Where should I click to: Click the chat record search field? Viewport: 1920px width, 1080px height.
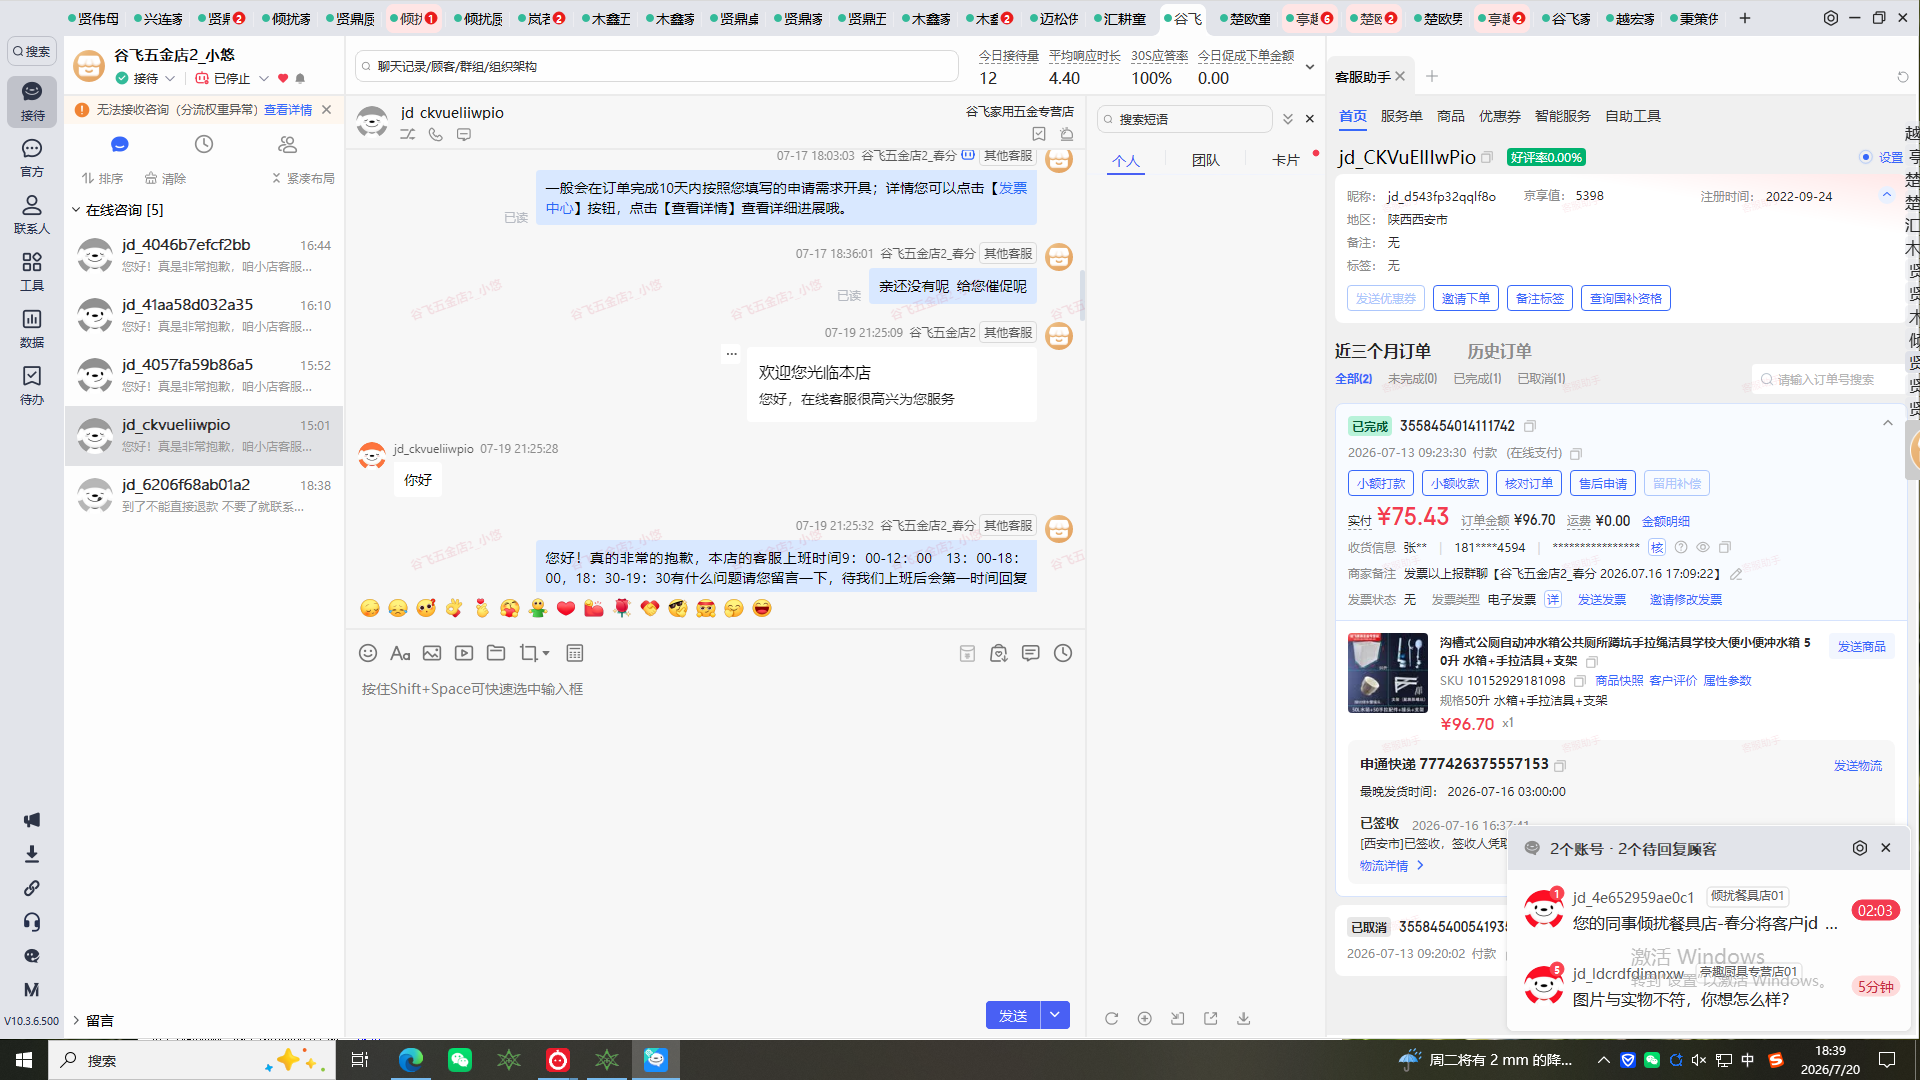coord(657,67)
